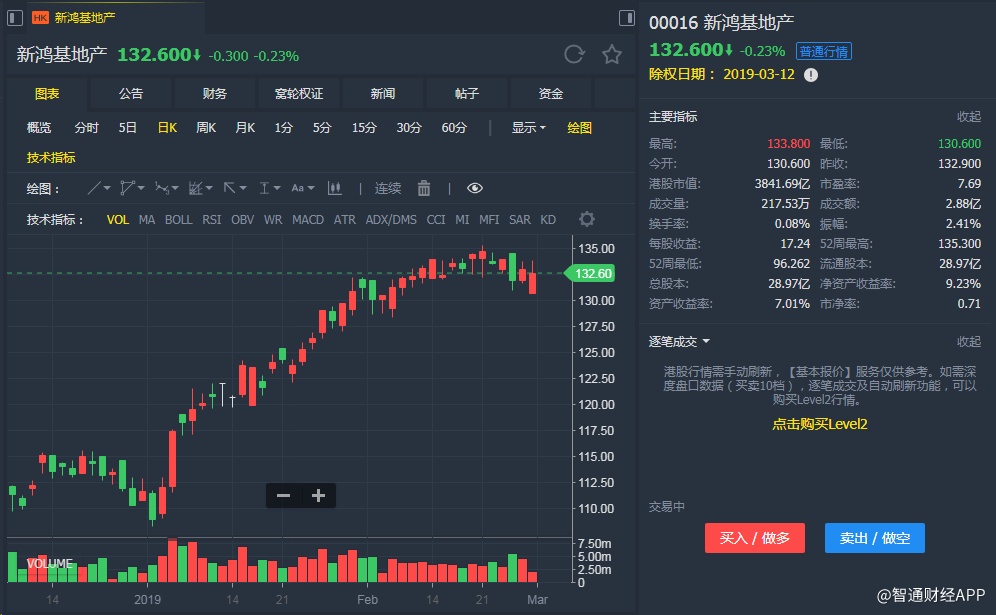
Task: Toggle the RSI indicator
Action: click(212, 220)
